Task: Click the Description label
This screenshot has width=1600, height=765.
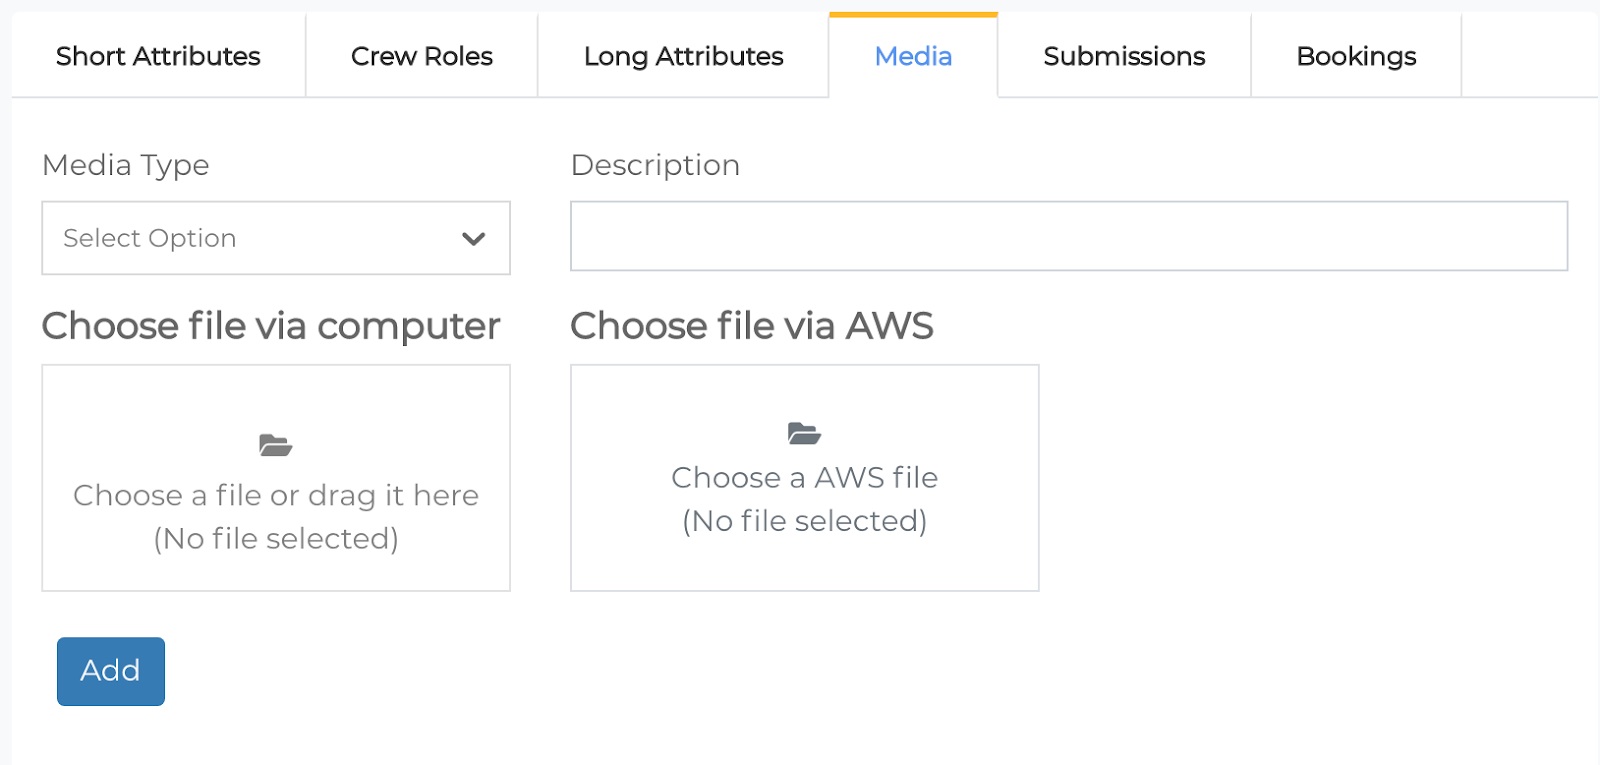Action: click(655, 165)
